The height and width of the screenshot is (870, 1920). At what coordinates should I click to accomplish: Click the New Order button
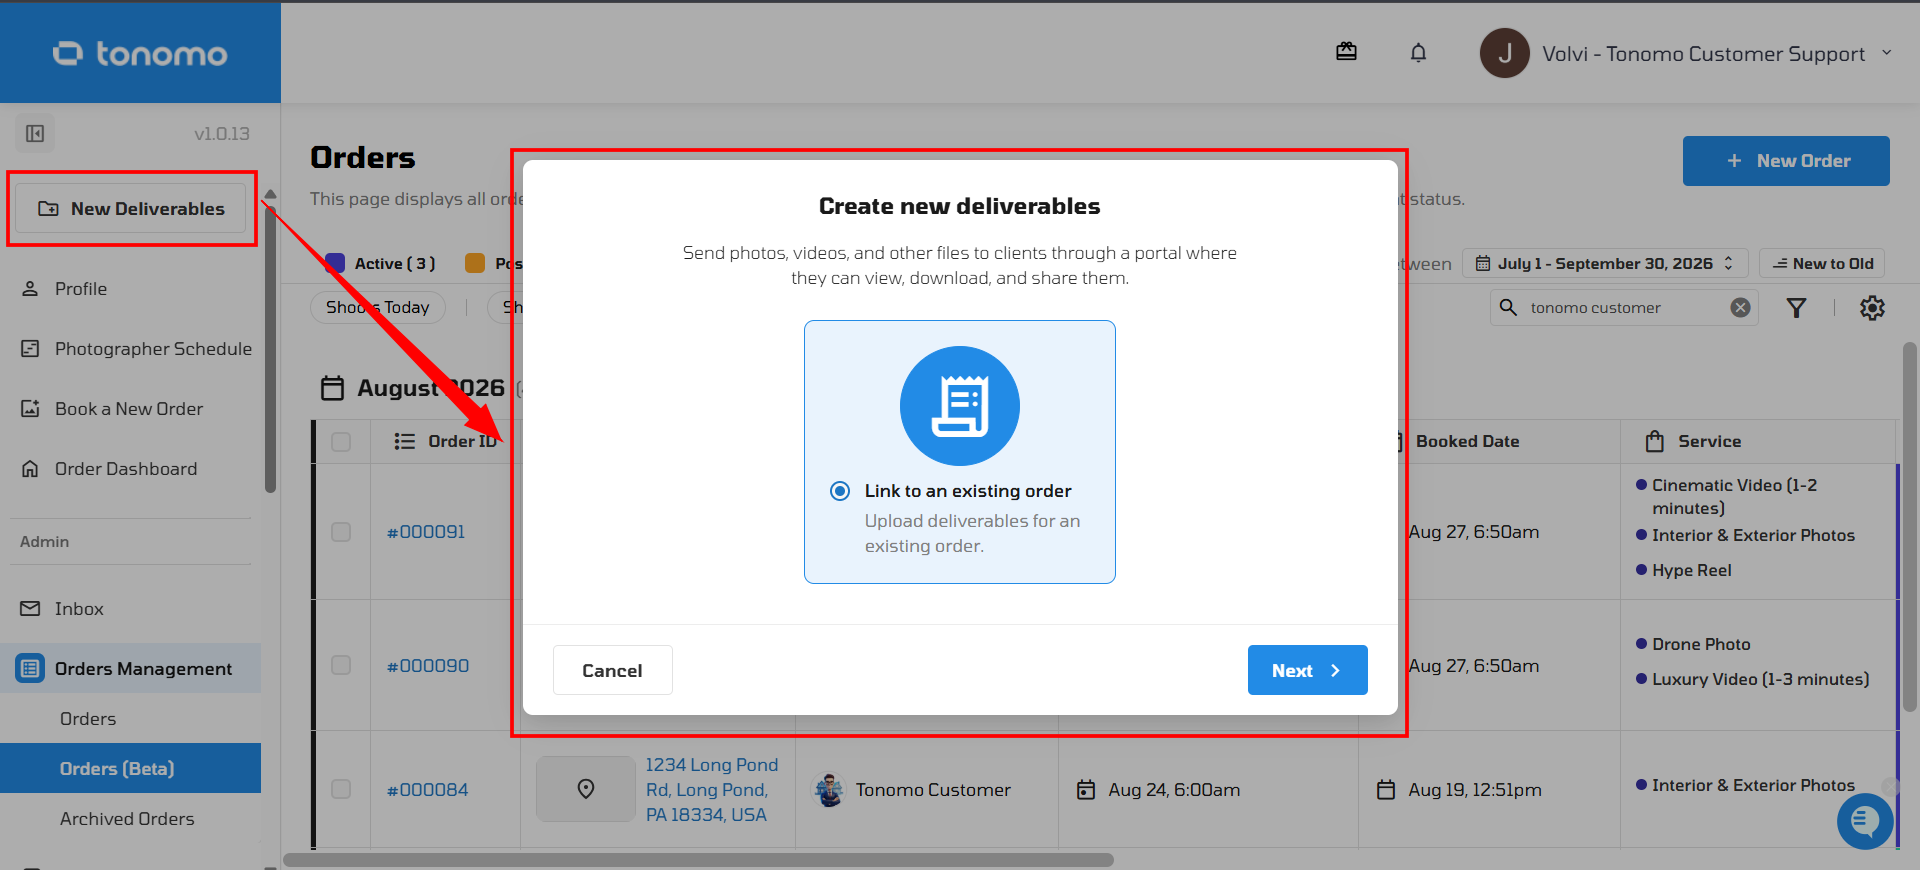[x=1786, y=161]
